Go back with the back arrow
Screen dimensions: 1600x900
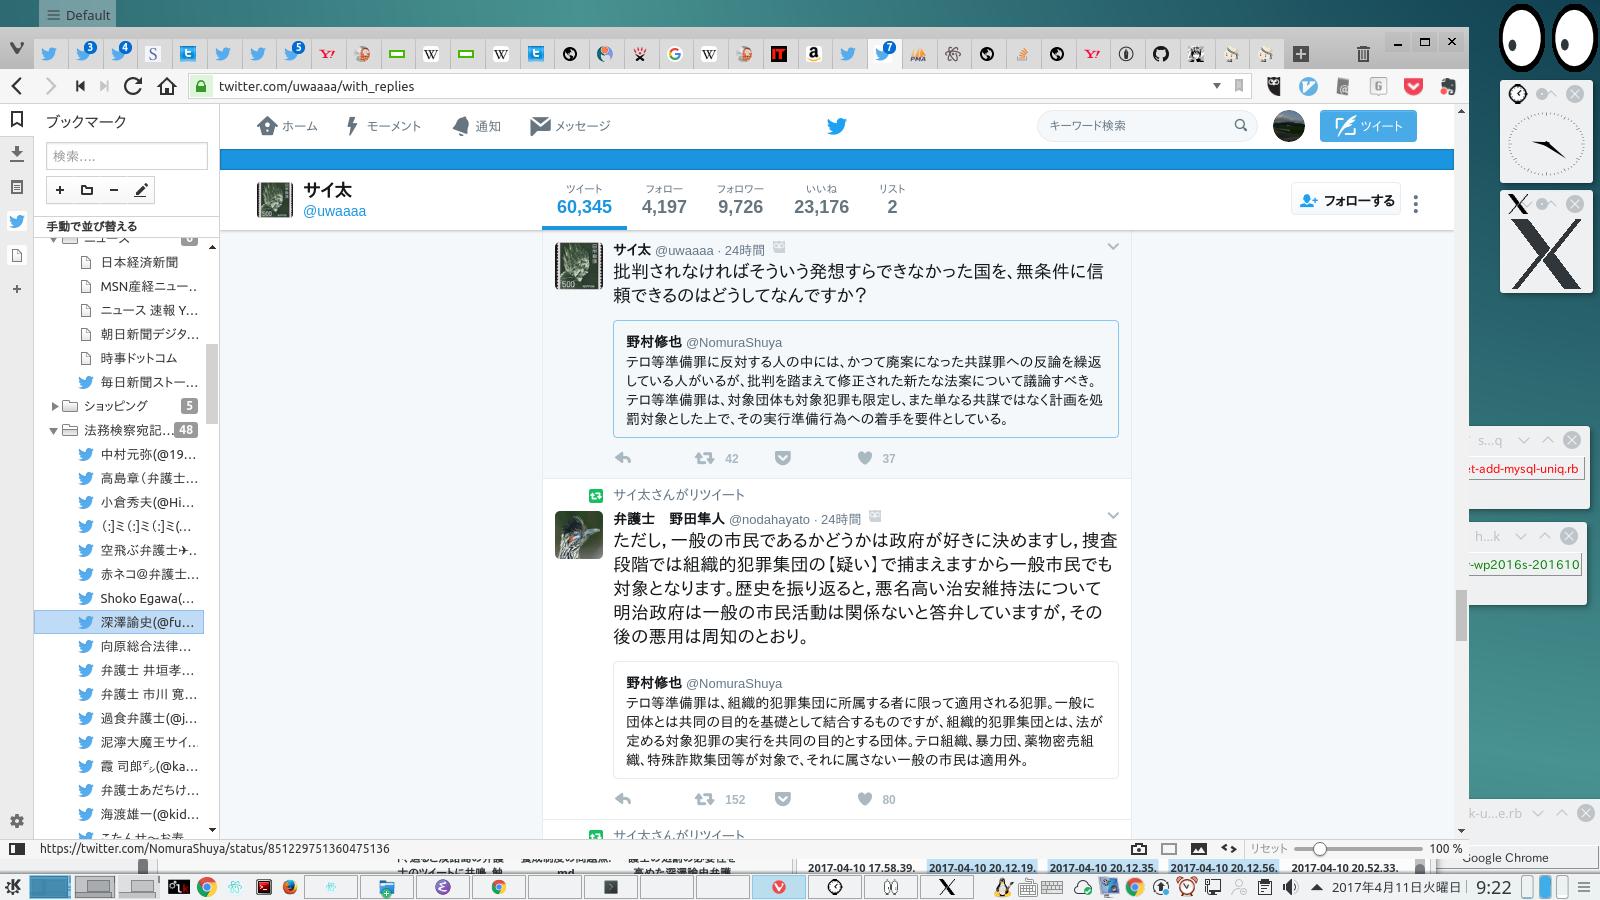pyautogui.click(x=17, y=86)
